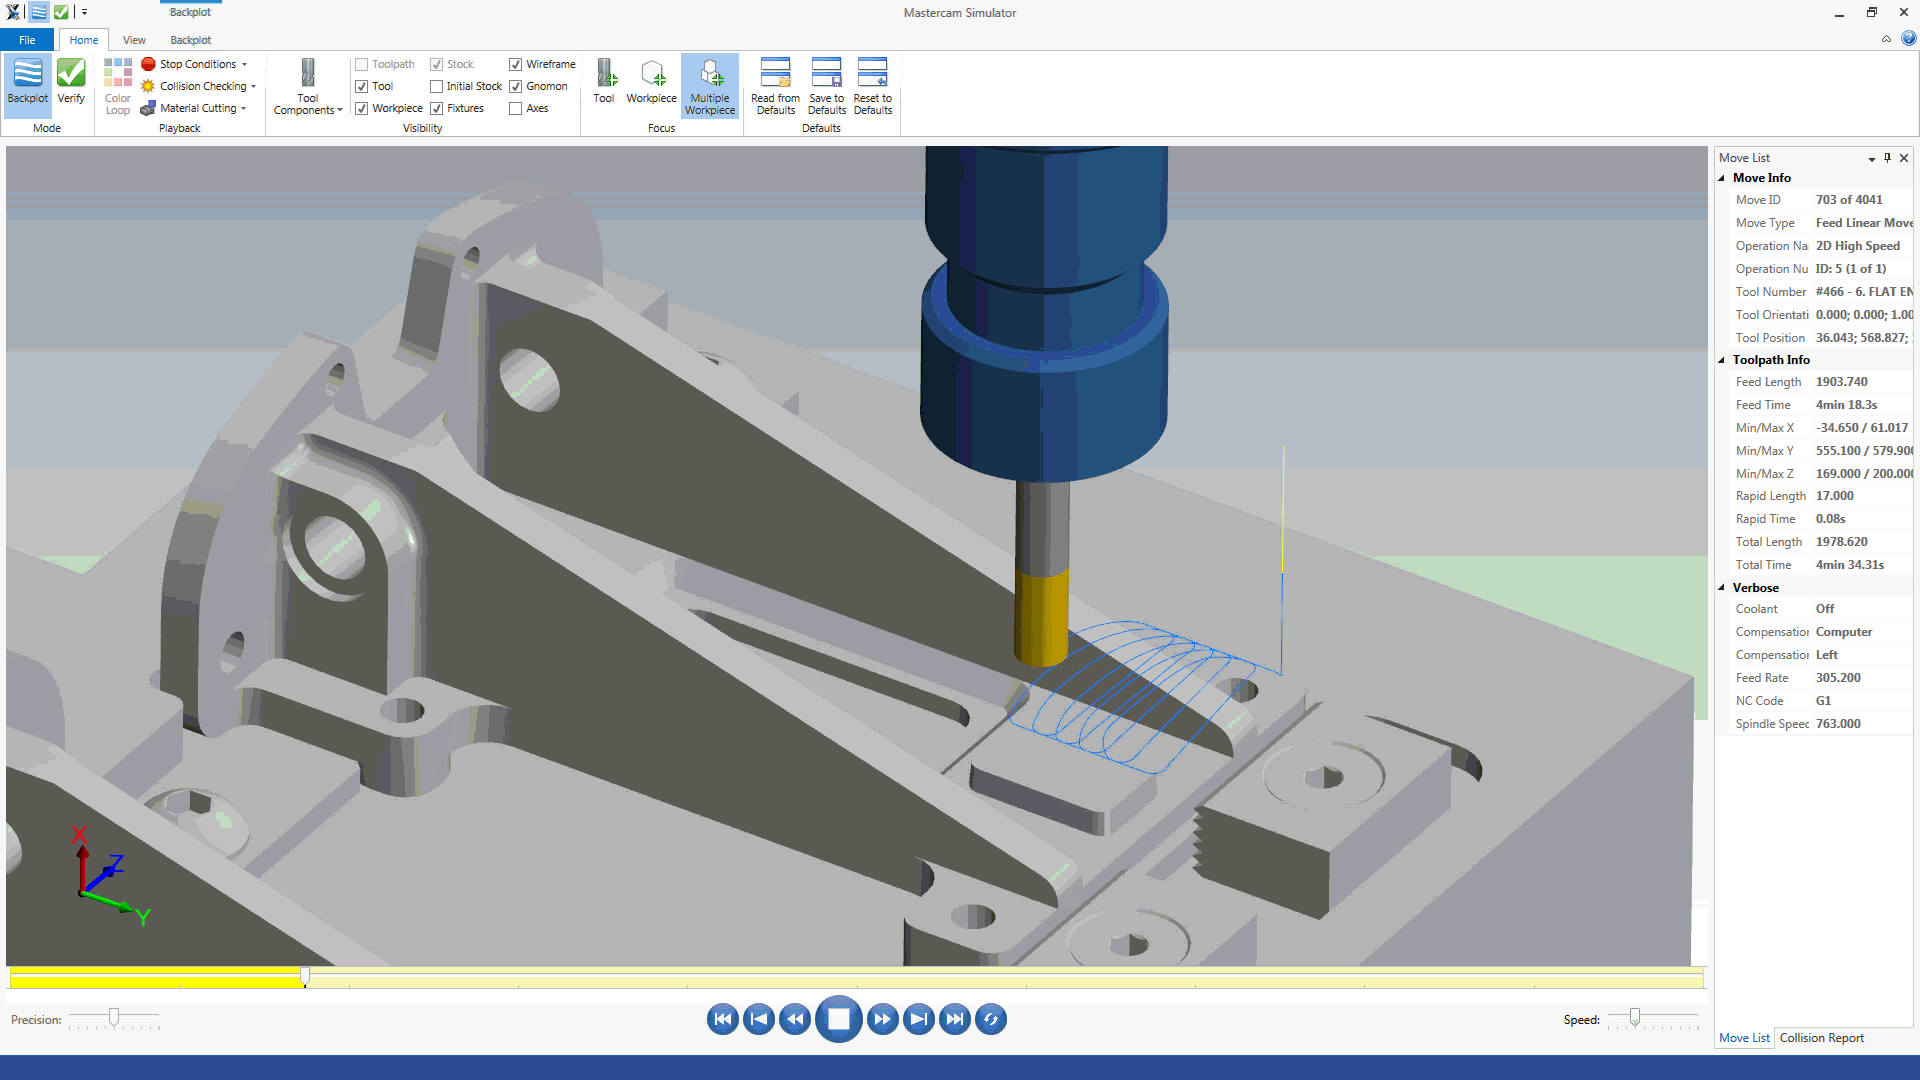Viewport: 1920px width, 1080px height.
Task: Switch to Verify mode
Action: coord(71,80)
